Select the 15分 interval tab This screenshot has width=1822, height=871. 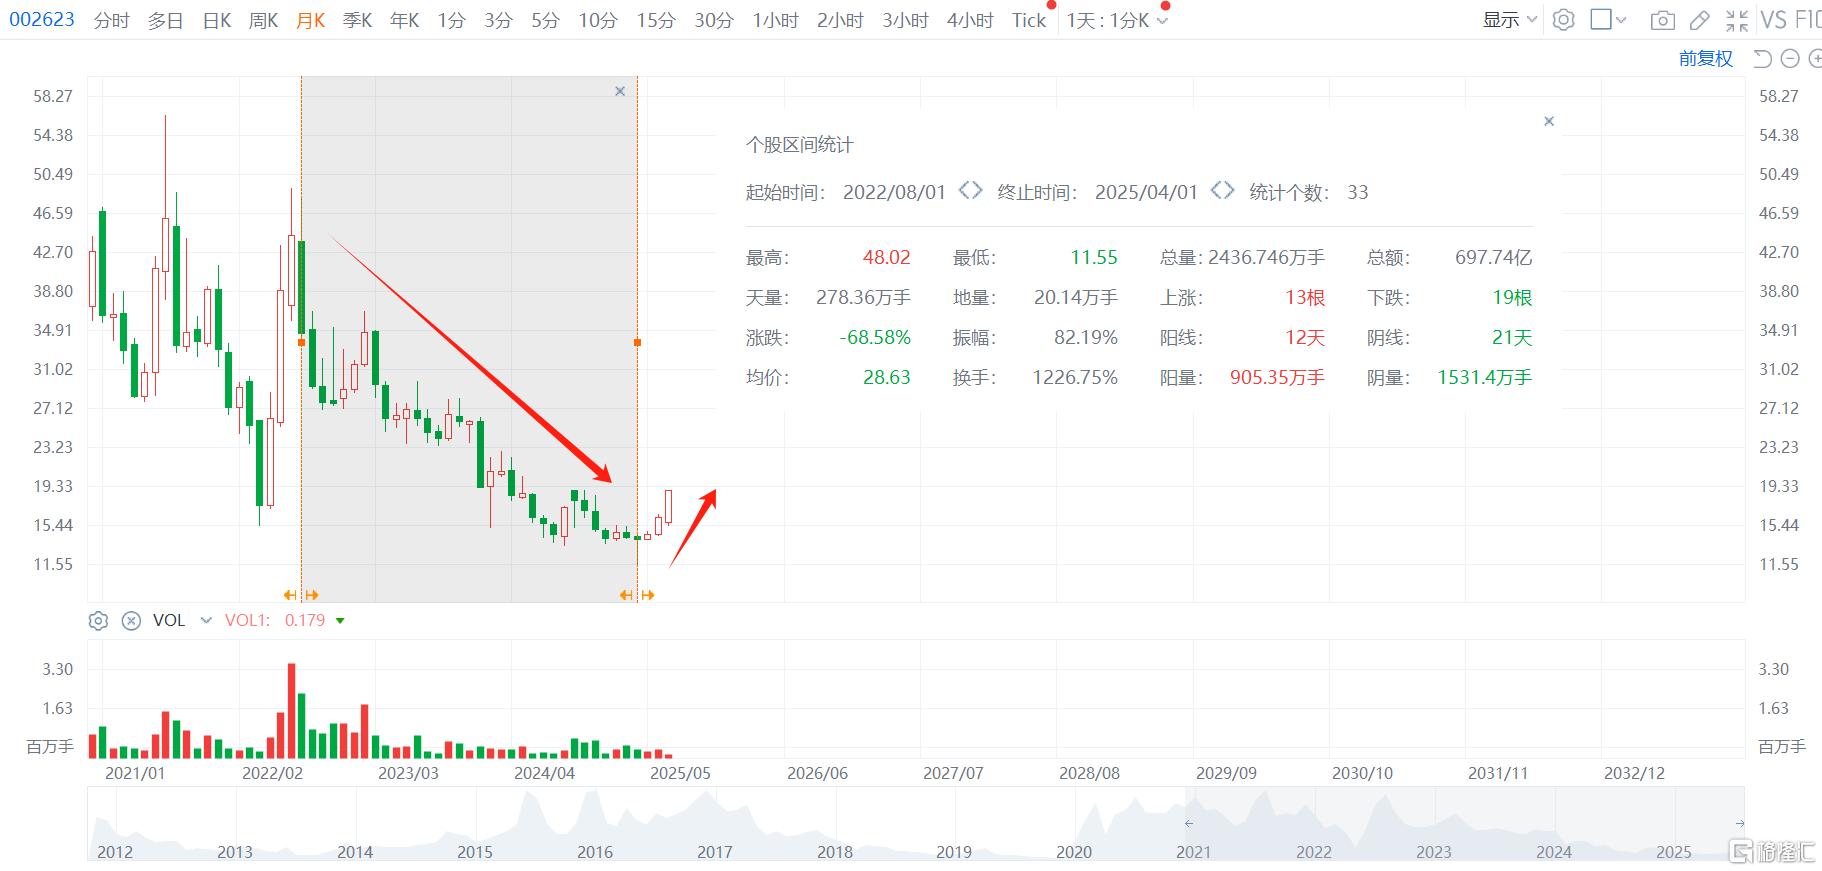pyautogui.click(x=656, y=21)
